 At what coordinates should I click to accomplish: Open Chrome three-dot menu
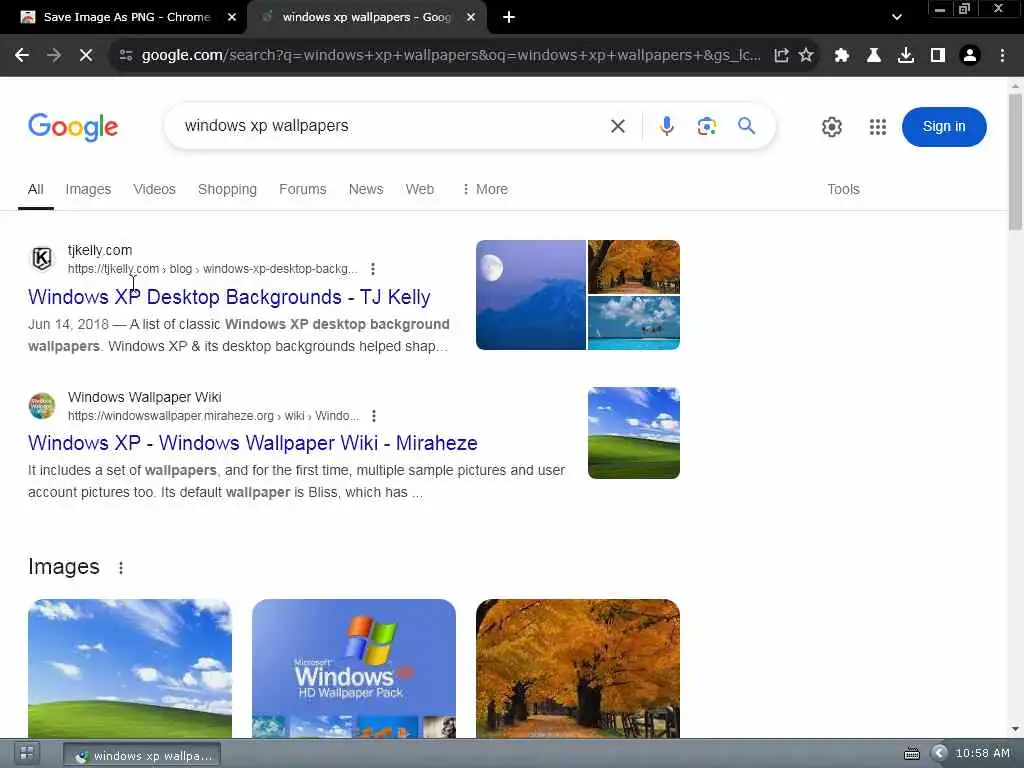pos(1002,56)
